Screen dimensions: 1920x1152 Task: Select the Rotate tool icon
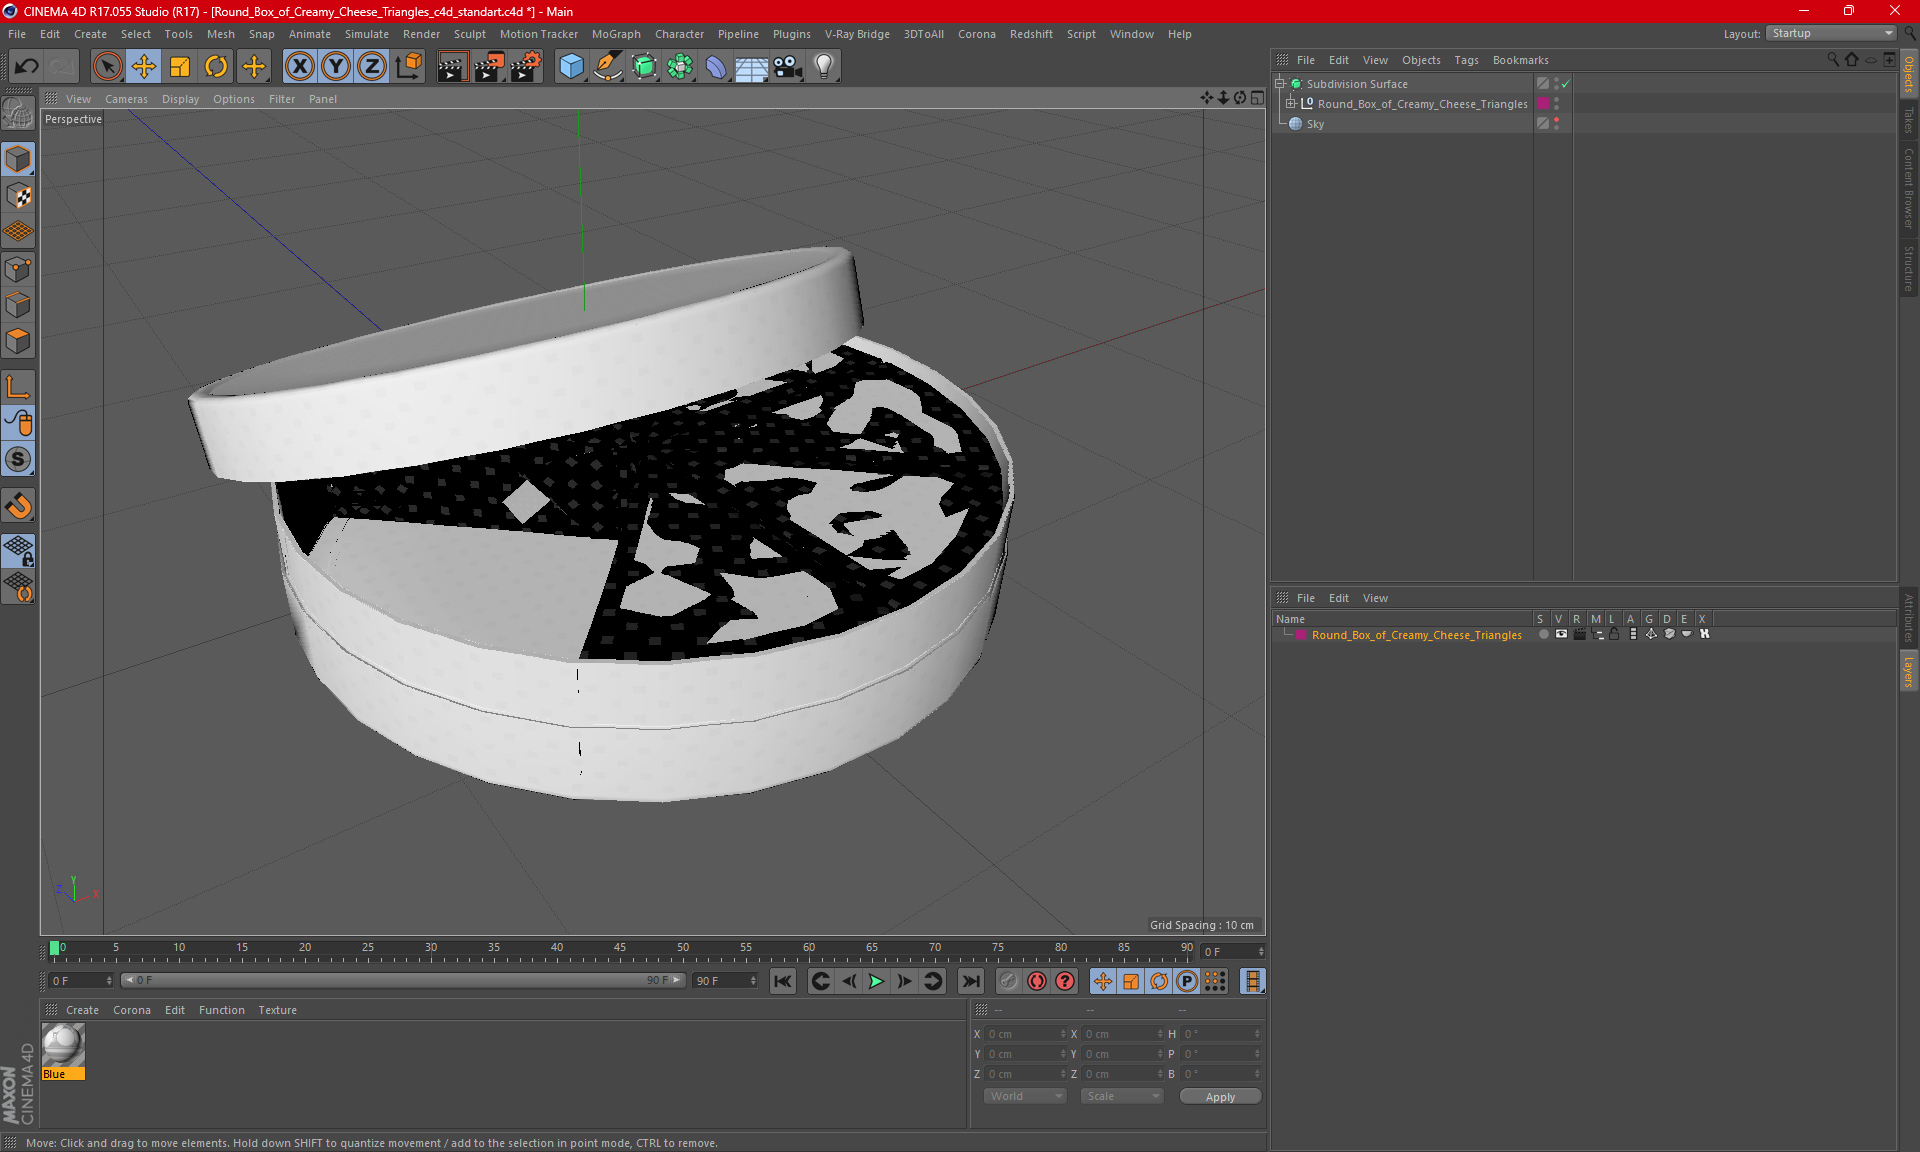click(216, 67)
